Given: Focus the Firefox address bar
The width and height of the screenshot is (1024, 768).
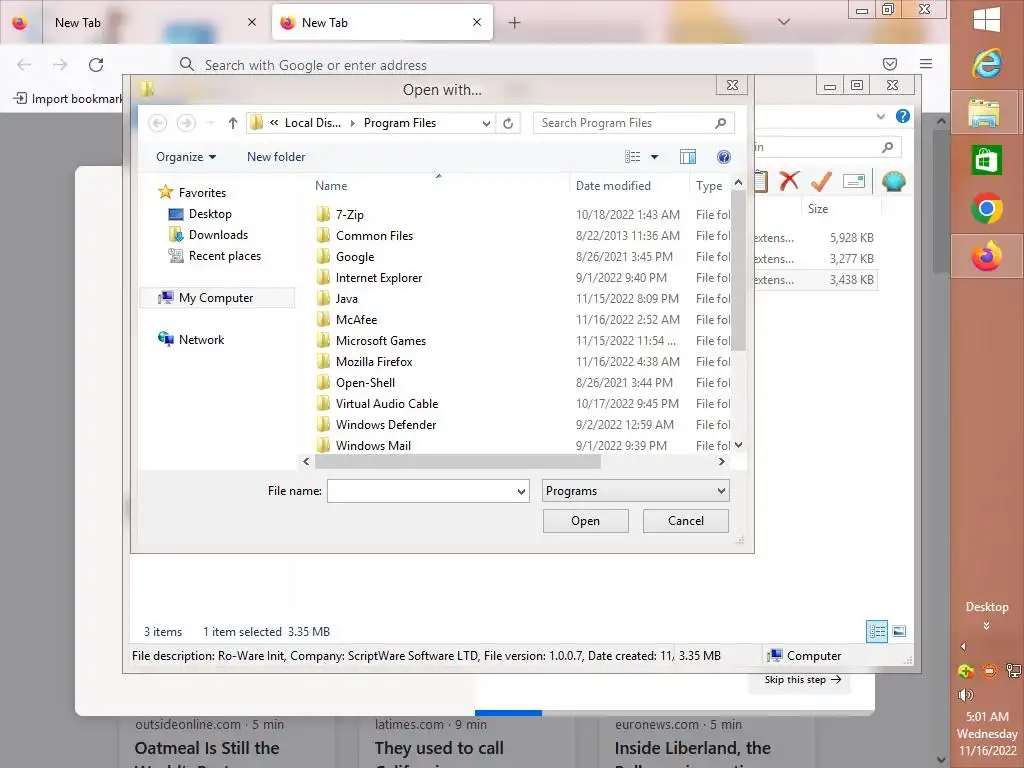Looking at the screenshot, I should (x=496, y=65).
